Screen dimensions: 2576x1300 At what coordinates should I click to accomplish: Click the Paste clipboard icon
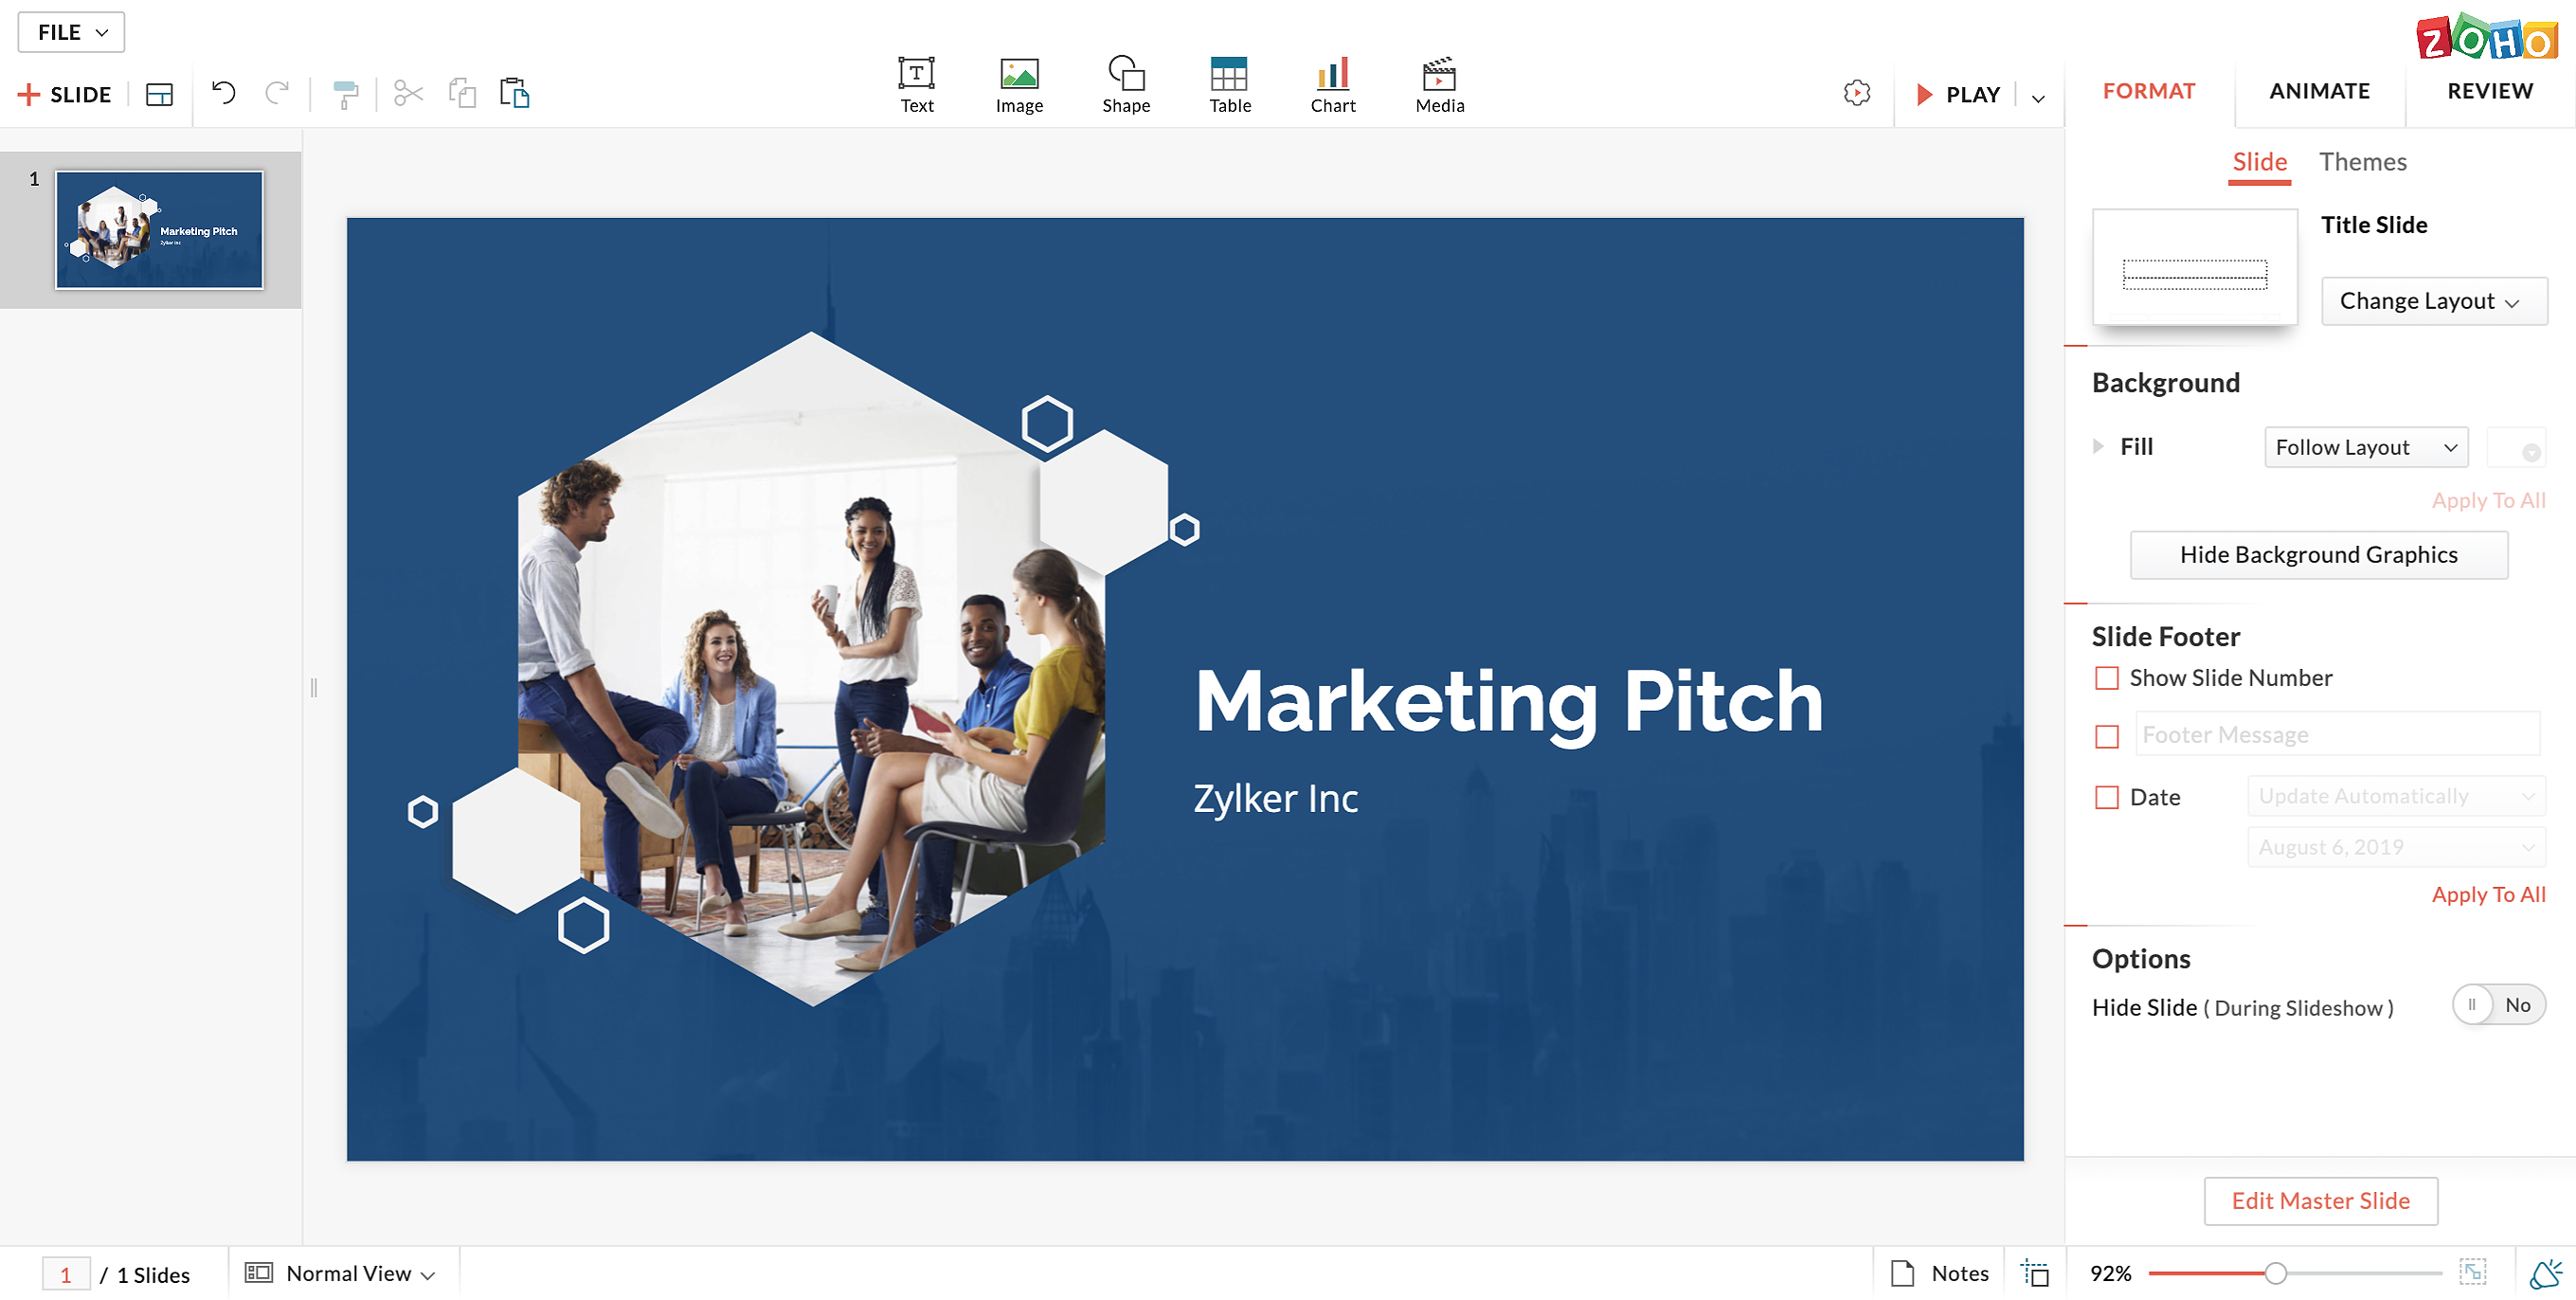514,94
